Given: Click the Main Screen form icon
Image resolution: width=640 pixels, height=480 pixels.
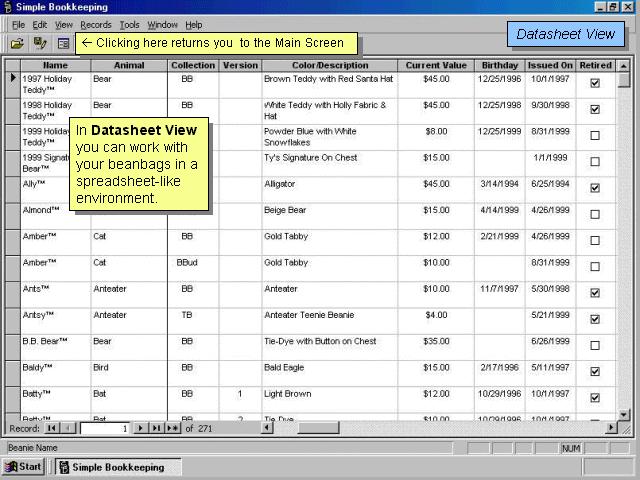Looking at the screenshot, I should tap(63, 43).
